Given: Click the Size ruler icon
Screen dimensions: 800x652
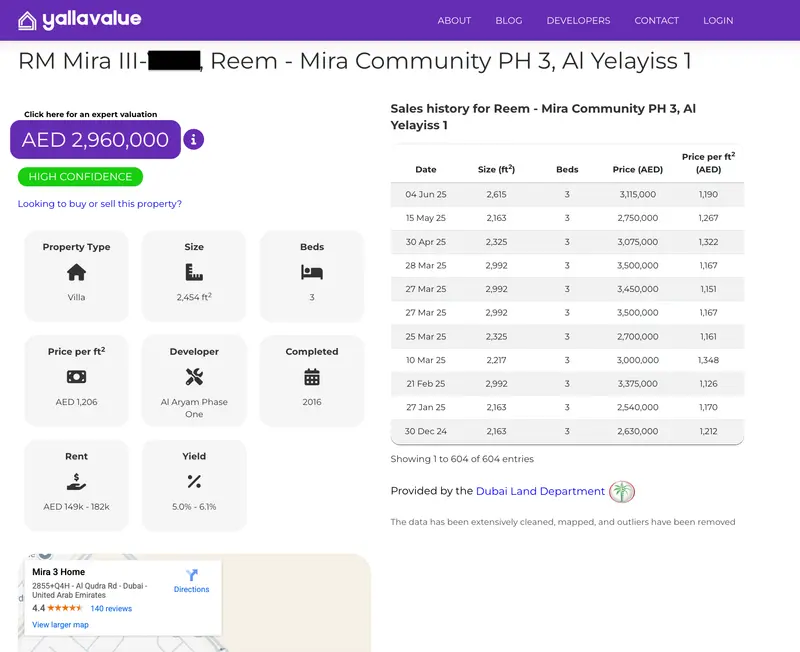Looking at the screenshot, I should [x=194, y=272].
